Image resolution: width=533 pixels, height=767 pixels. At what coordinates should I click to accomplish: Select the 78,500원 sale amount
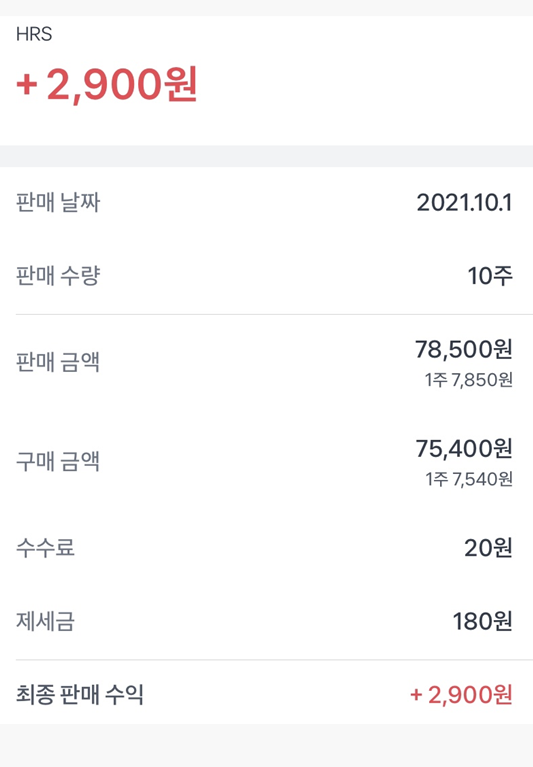click(464, 349)
